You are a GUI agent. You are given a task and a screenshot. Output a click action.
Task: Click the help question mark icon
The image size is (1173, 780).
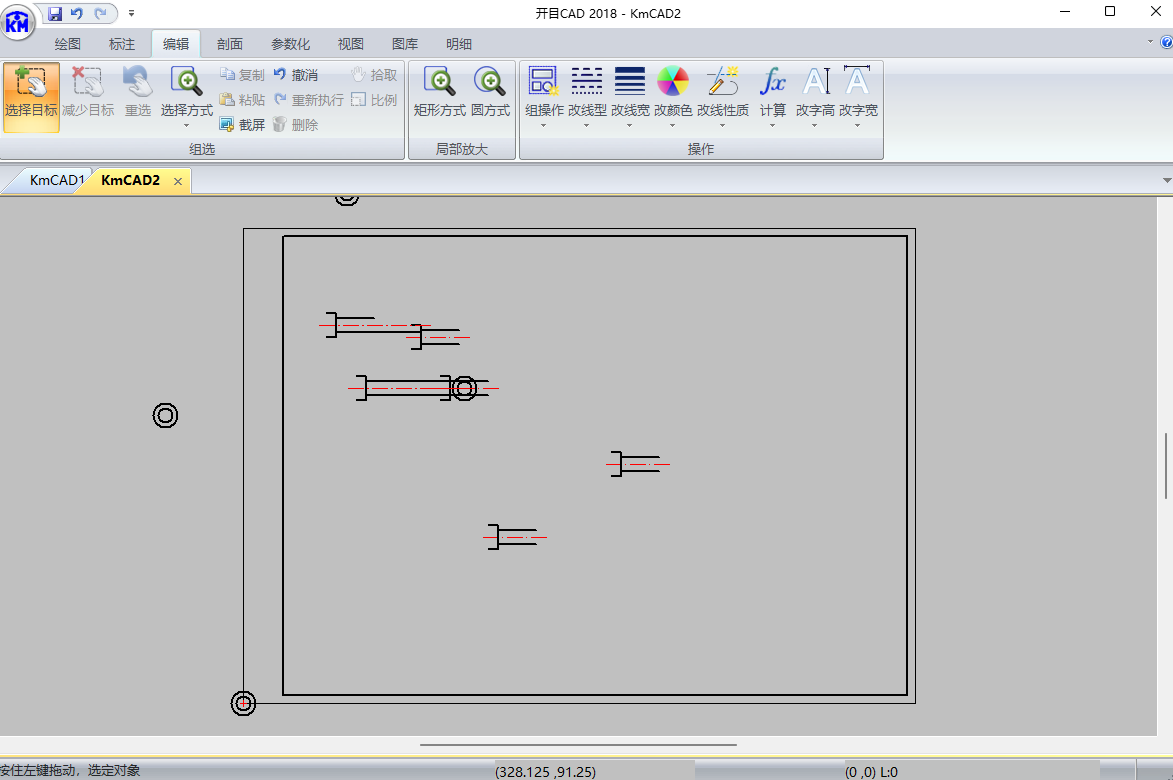click(x=1166, y=43)
